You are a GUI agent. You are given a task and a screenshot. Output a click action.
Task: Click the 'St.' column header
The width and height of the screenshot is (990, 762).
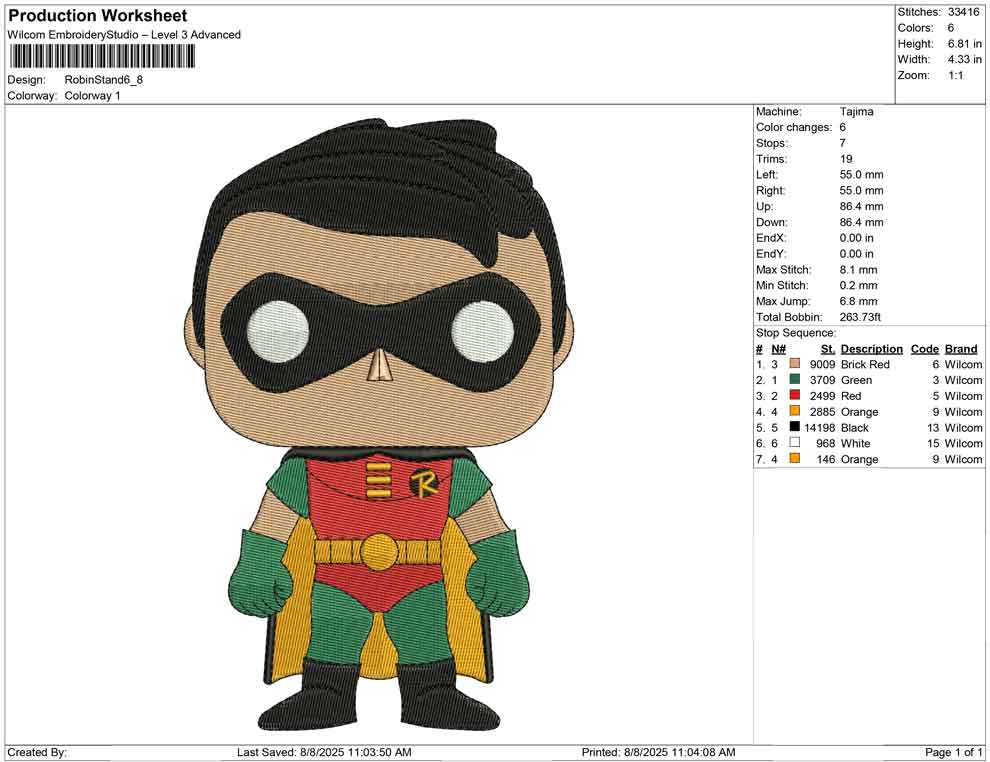click(x=828, y=348)
